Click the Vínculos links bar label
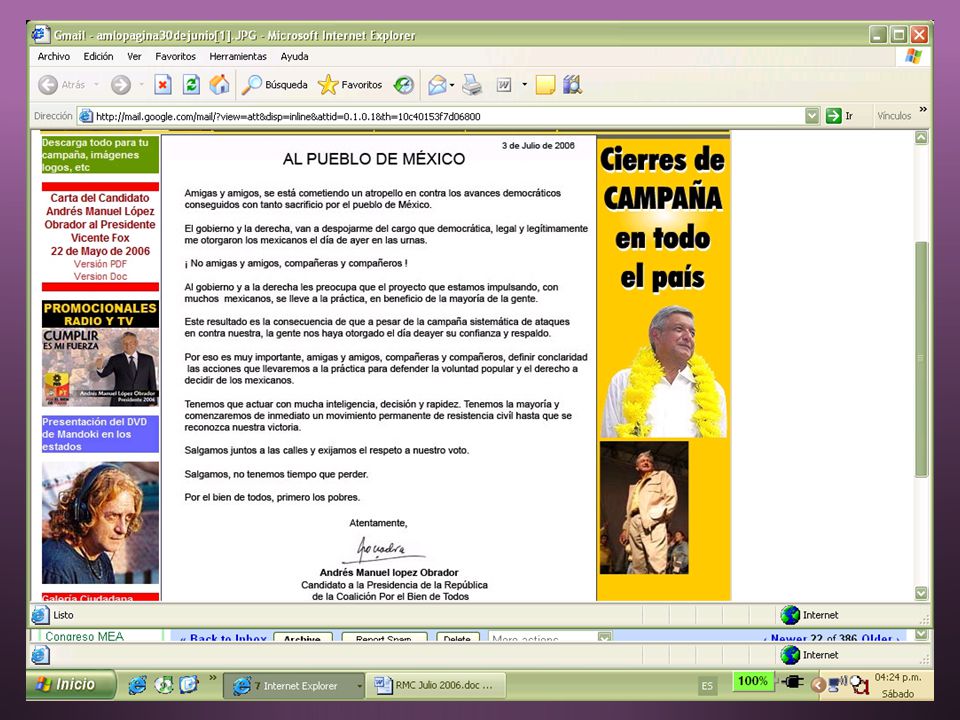Image resolution: width=960 pixels, height=720 pixels. pos(894,116)
